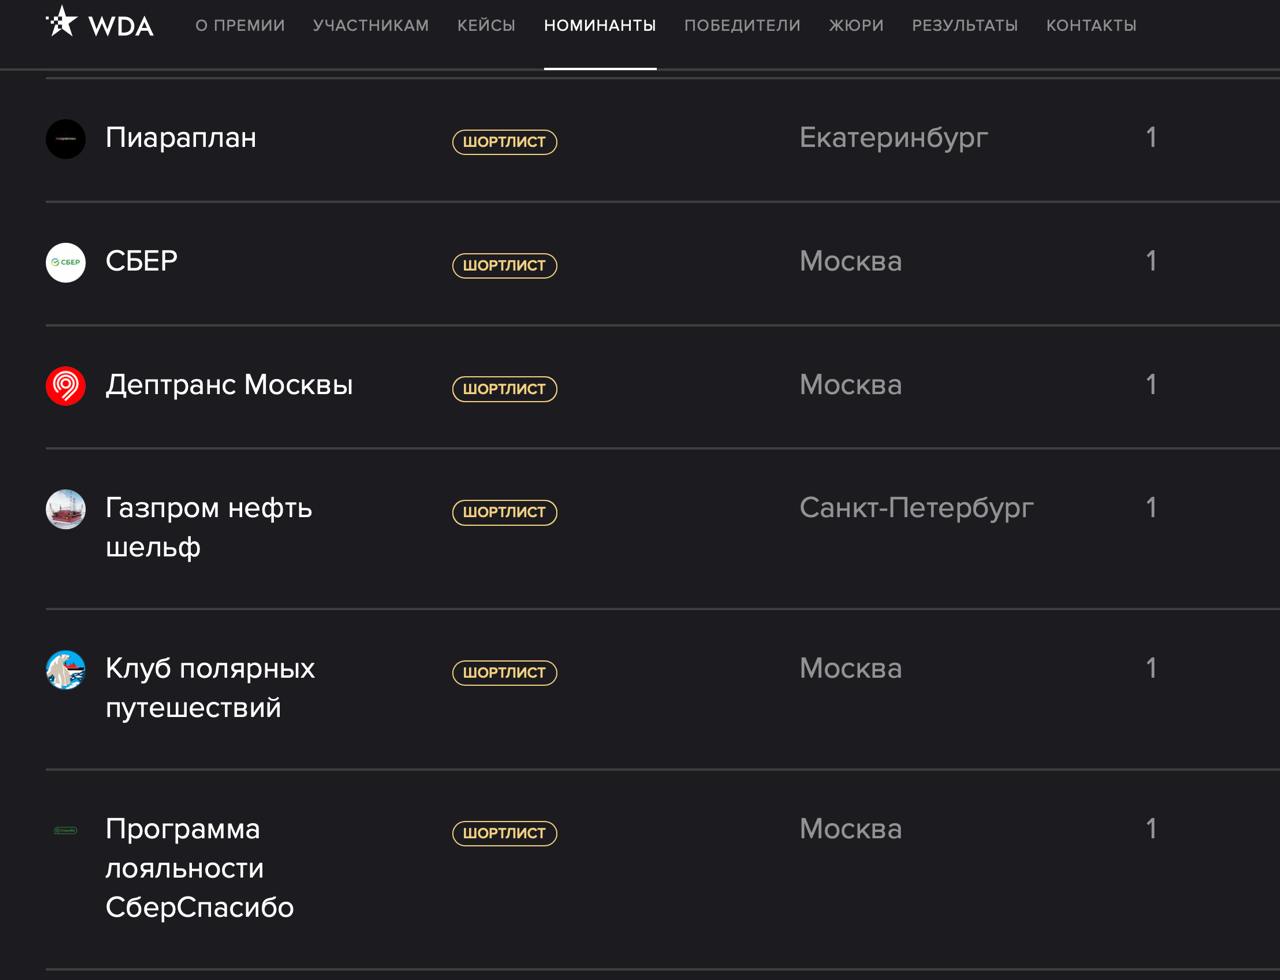Click count 1 in the СберСпасибо row
The width and height of the screenshot is (1280, 980).
click(x=1151, y=829)
